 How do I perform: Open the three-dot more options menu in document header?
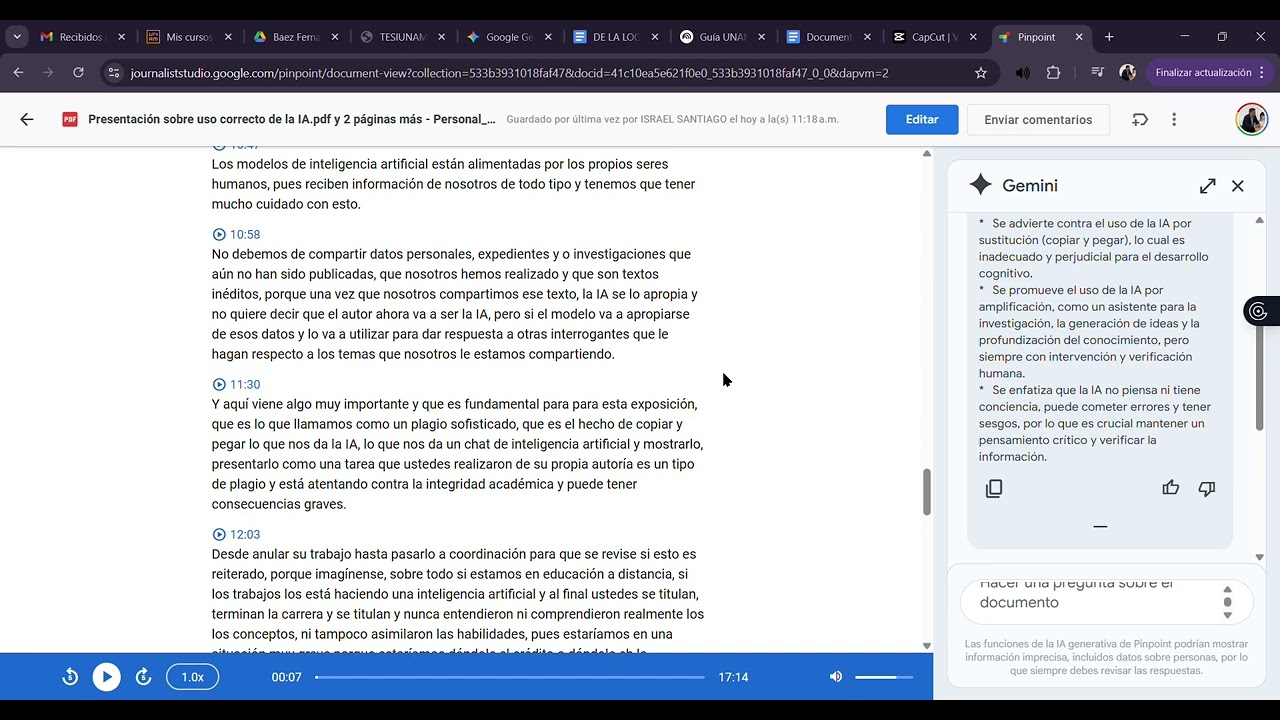click(x=1174, y=119)
